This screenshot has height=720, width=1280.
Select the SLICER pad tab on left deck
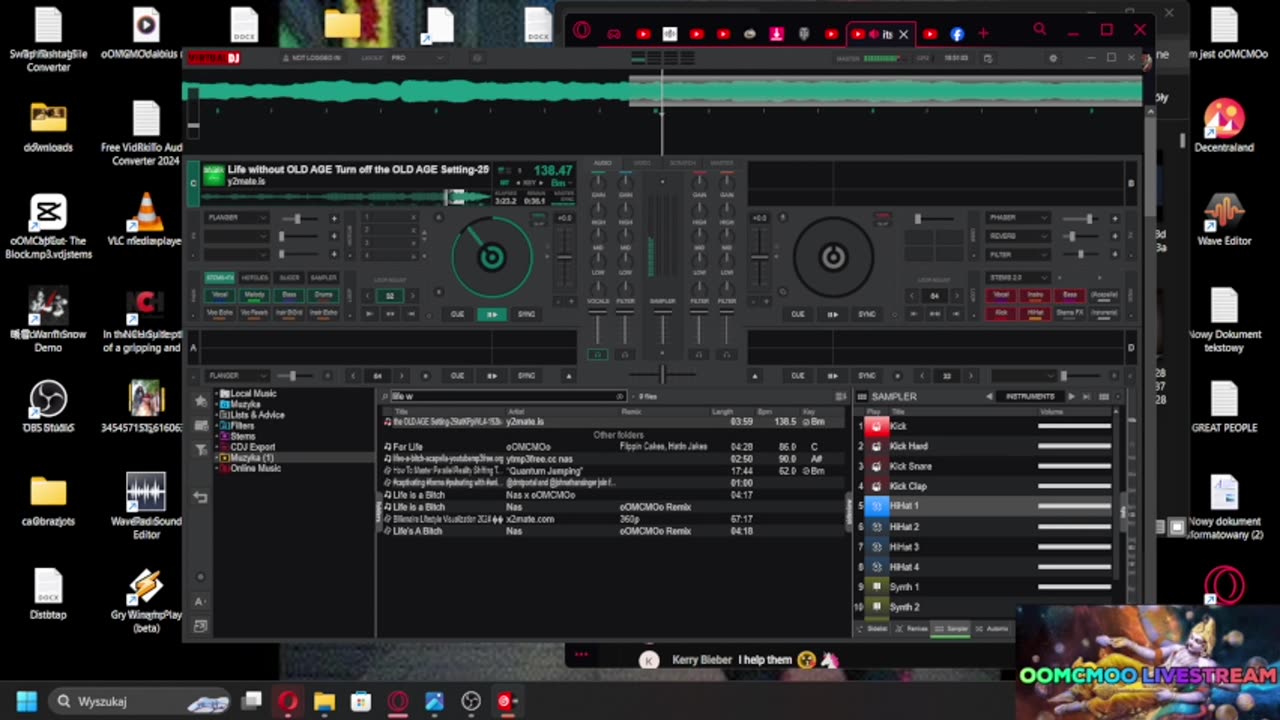click(289, 277)
